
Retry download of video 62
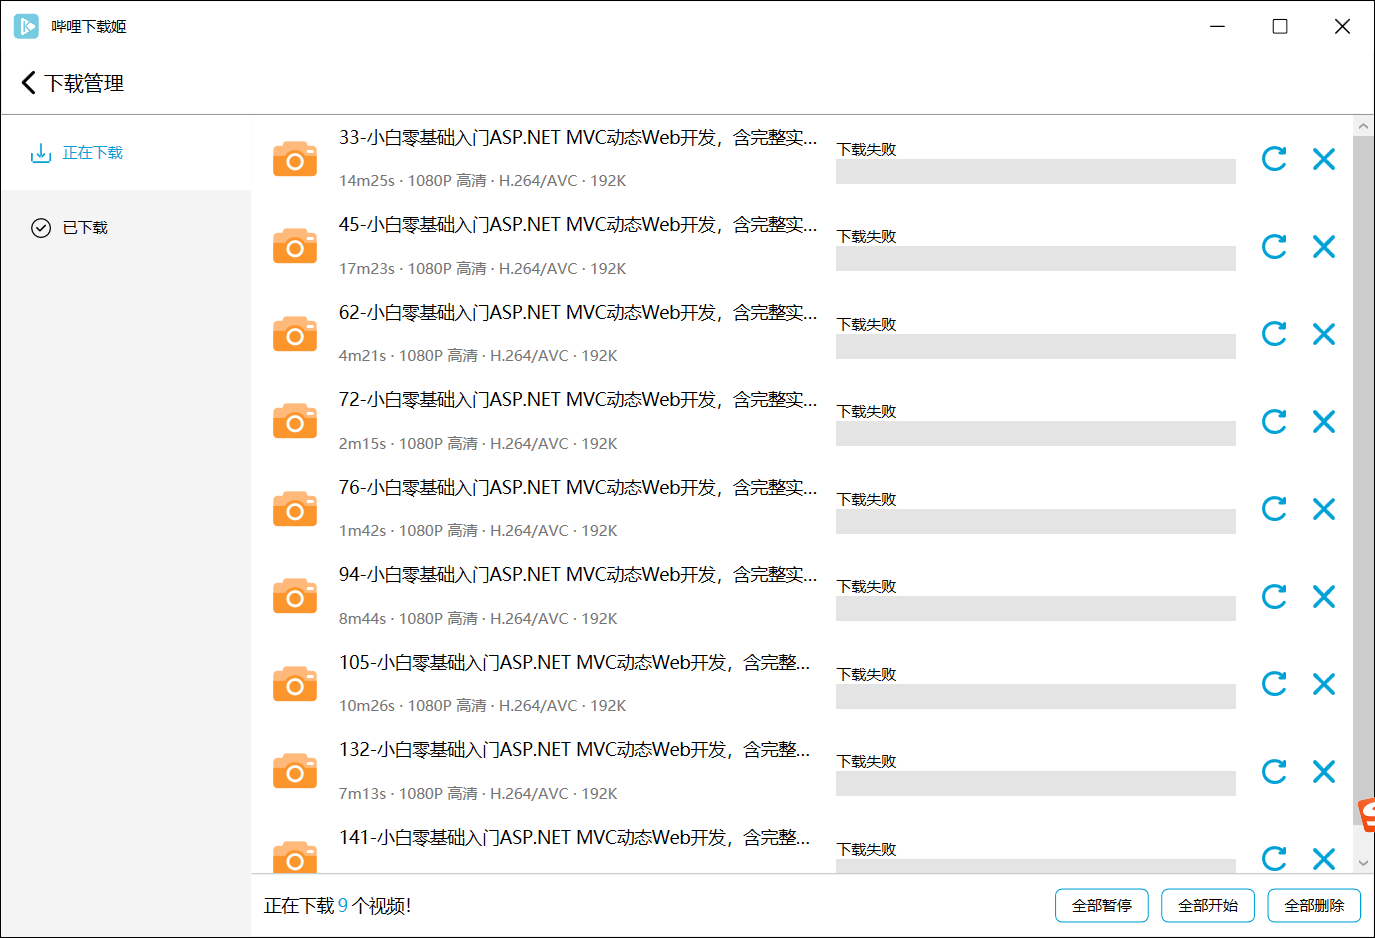point(1274,334)
